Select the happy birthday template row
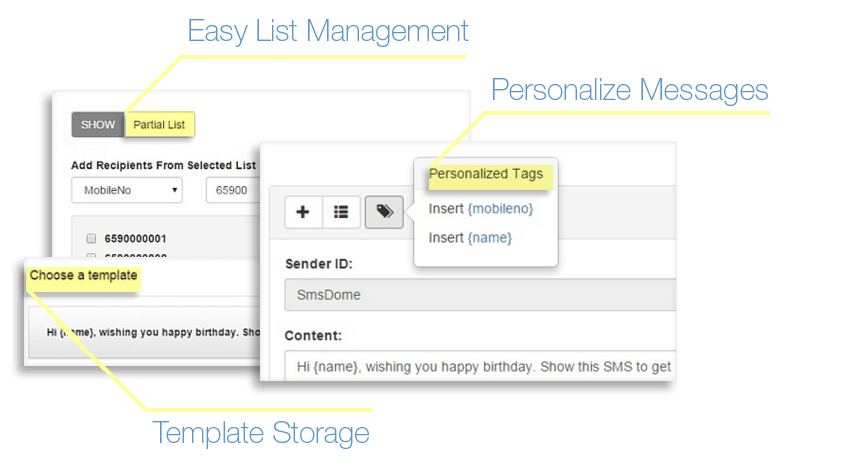Screen dimensions: 853x469 tap(145, 332)
